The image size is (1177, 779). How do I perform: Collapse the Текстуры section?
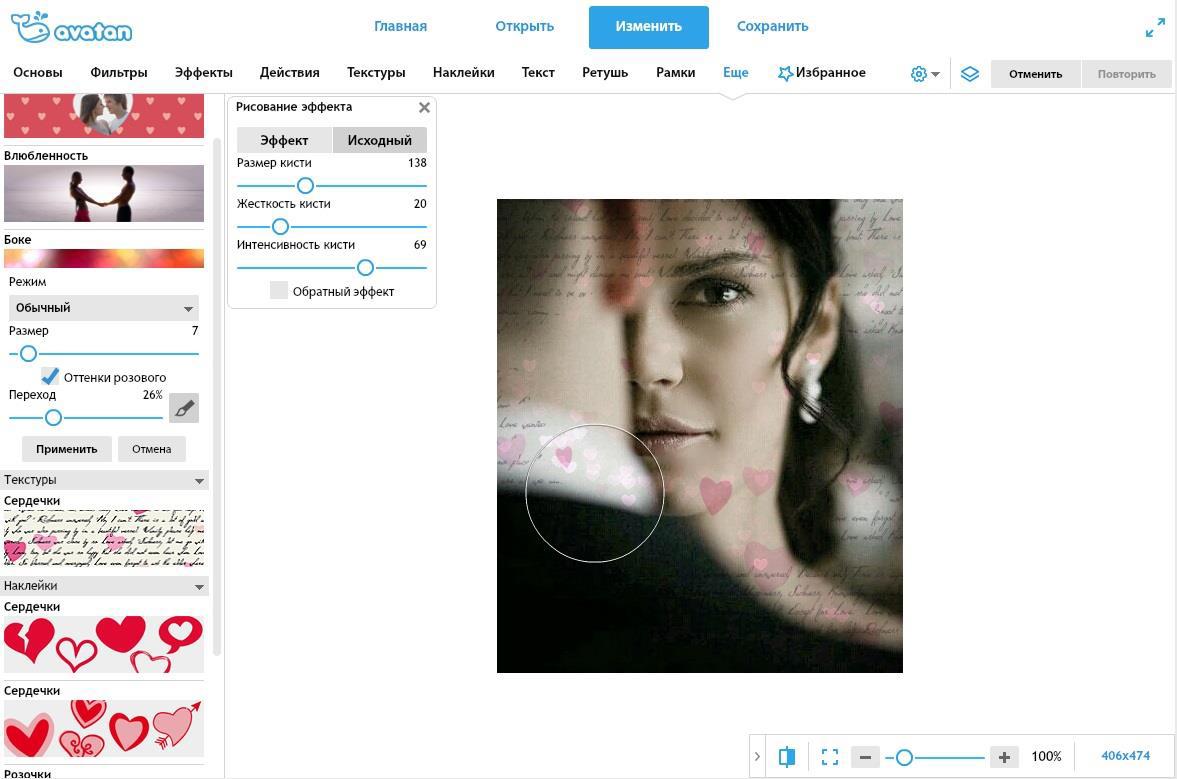pyautogui.click(x=199, y=481)
